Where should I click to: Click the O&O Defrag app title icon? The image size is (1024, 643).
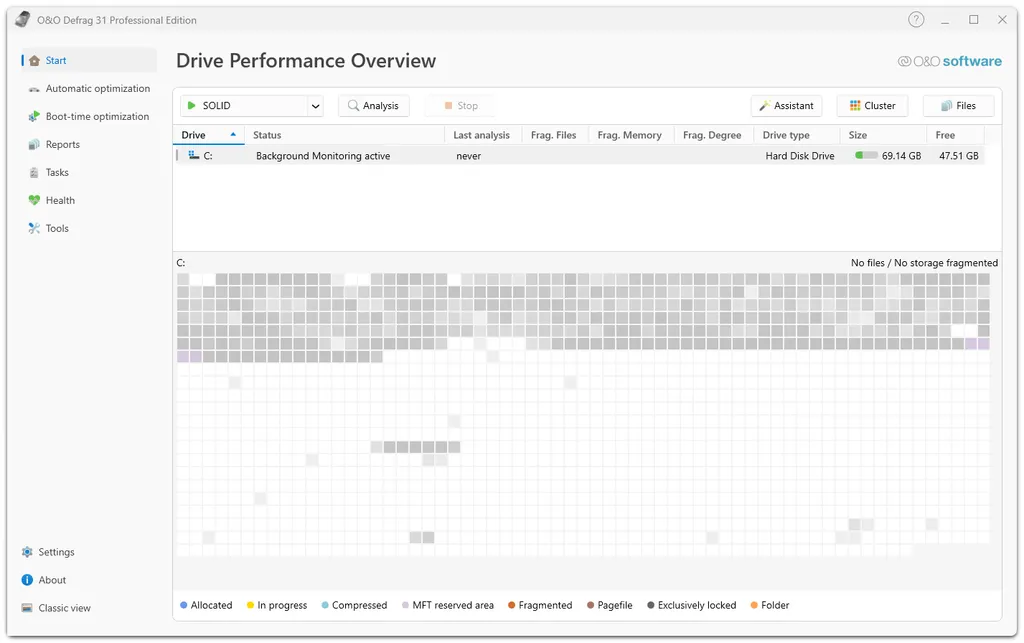click(23, 20)
